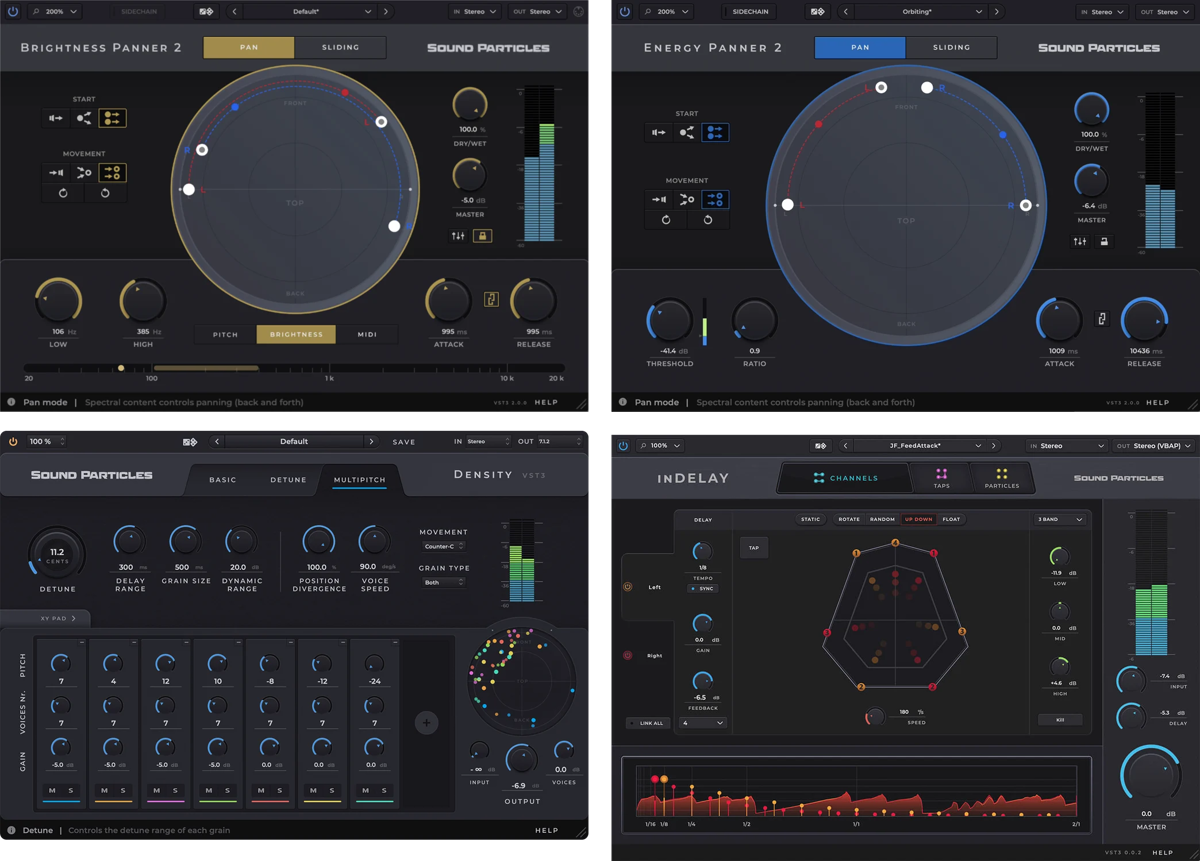The width and height of the screenshot is (1200, 861).
Task: Open the BASIC tab in Density
Action: pos(223,480)
